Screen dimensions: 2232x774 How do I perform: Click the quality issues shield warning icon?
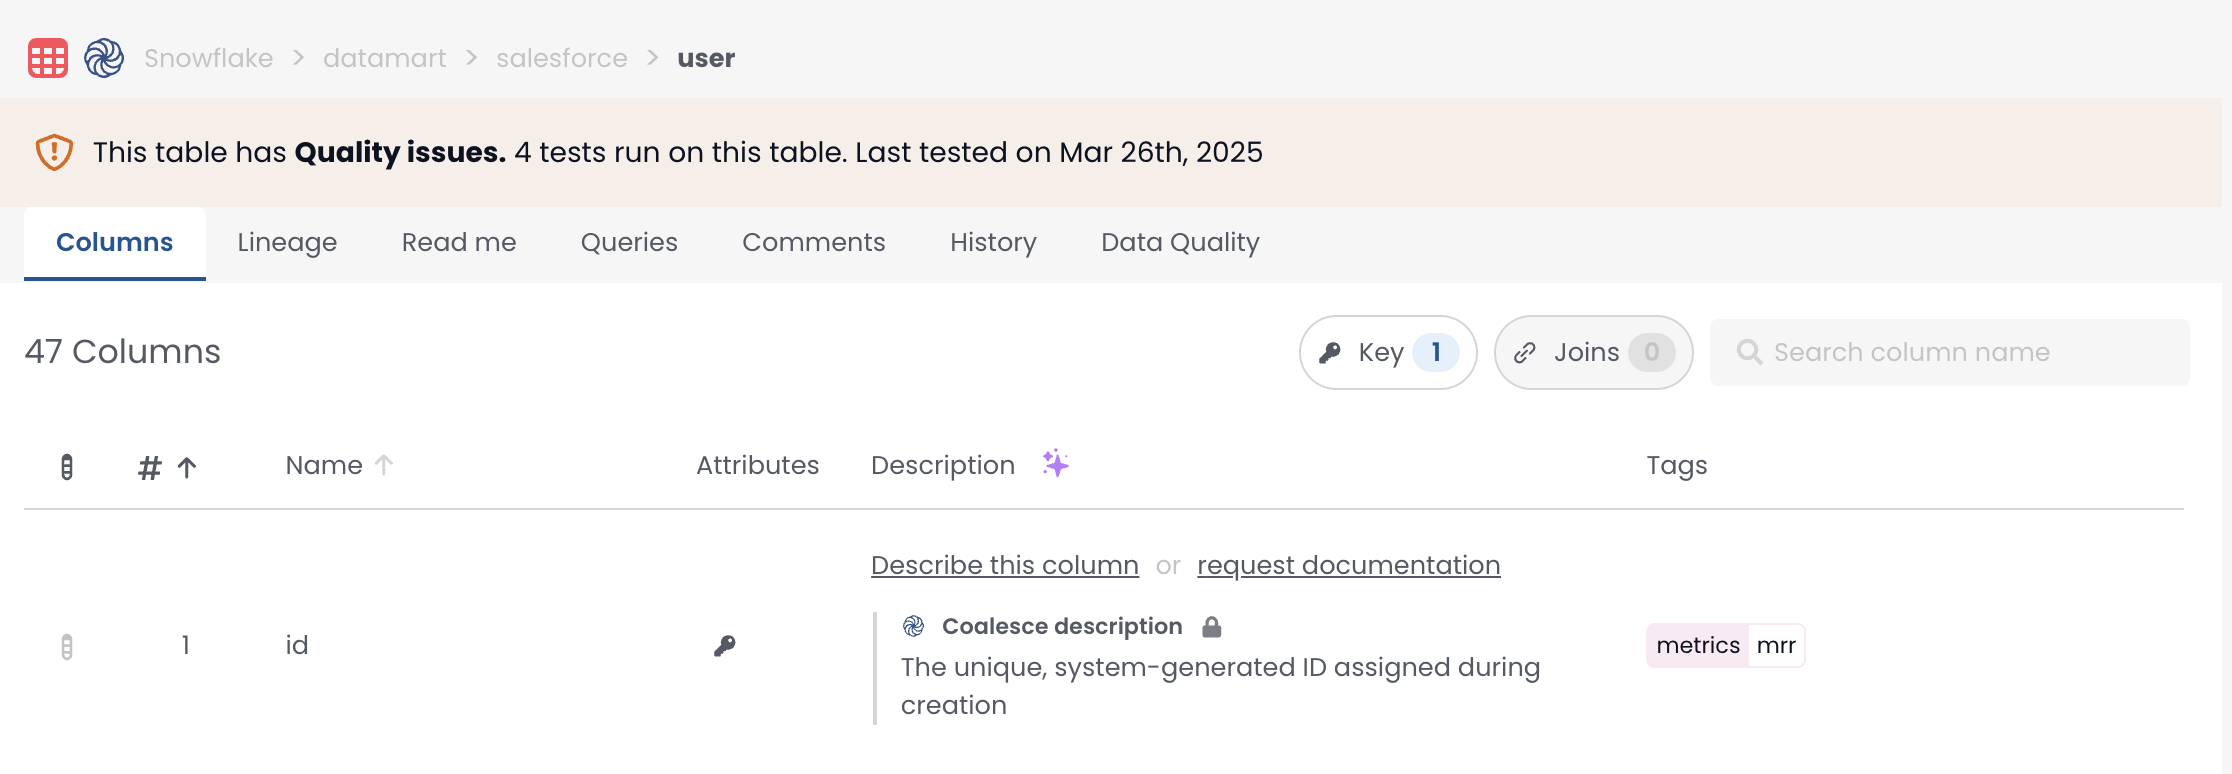point(54,152)
